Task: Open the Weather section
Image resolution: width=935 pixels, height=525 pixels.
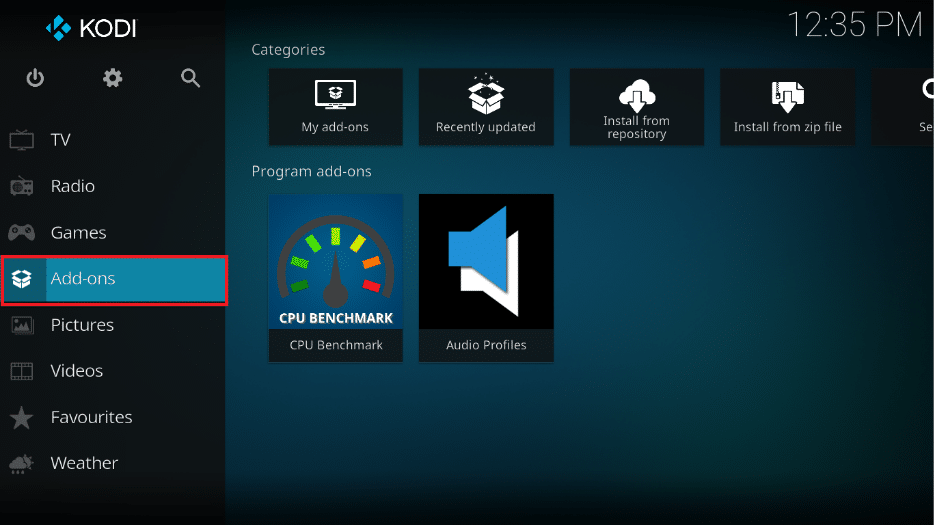Action: point(84,463)
